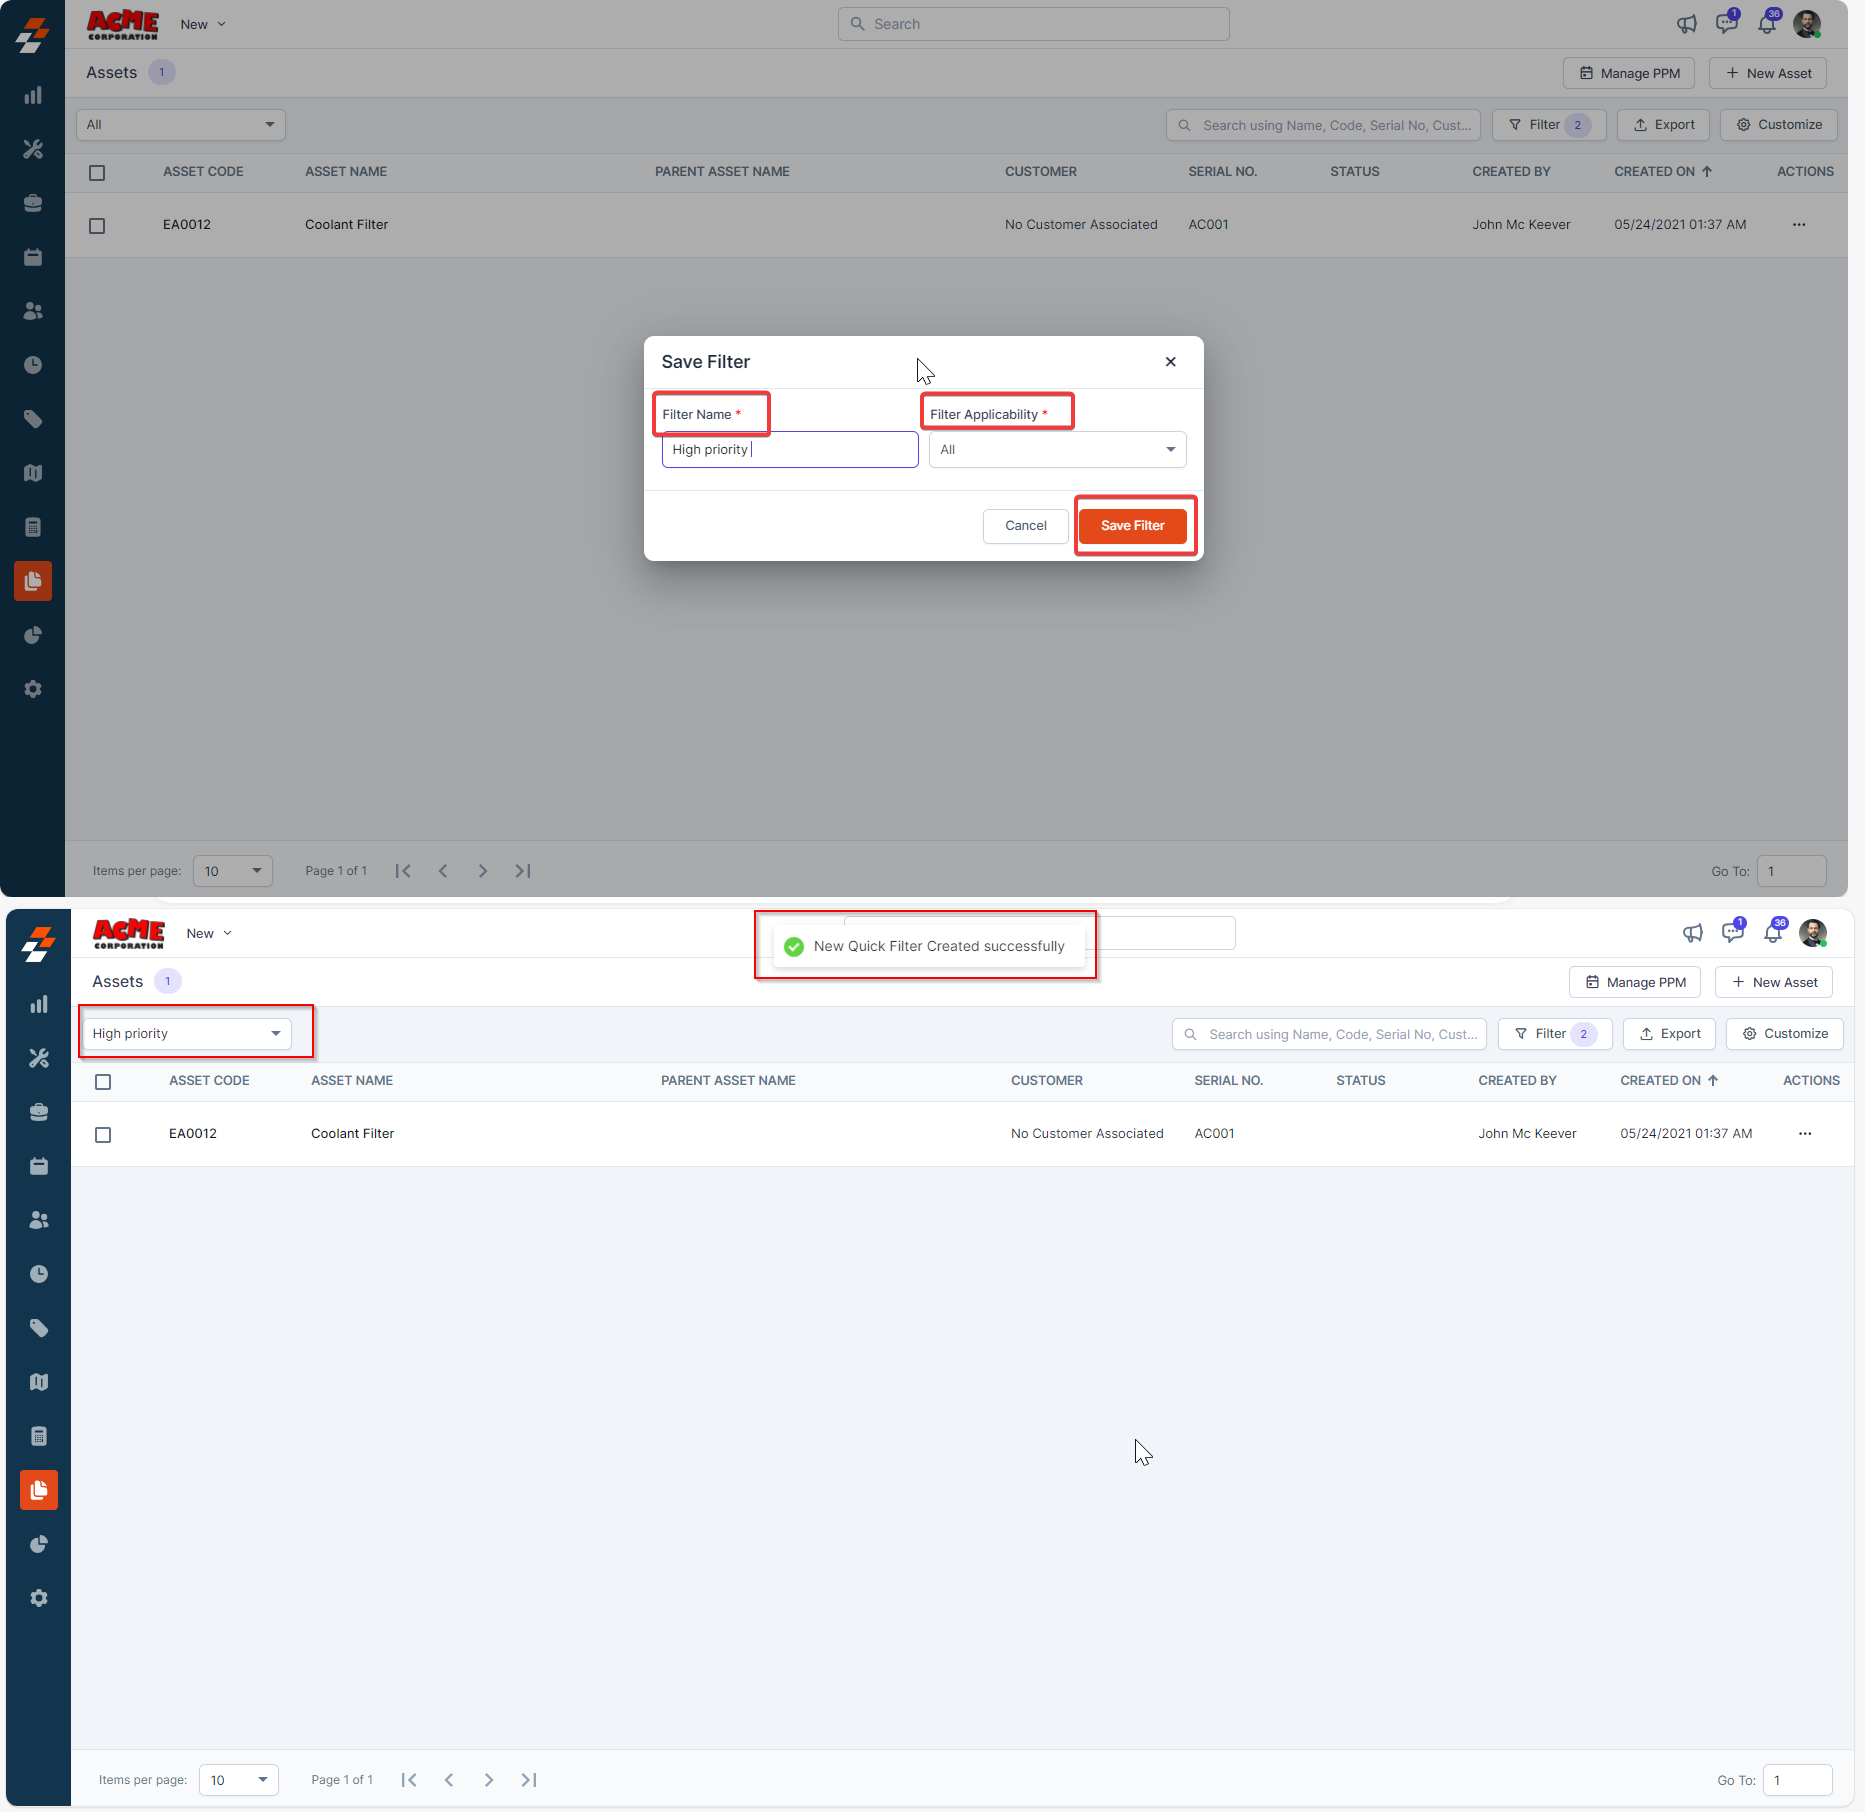The image size is (1865, 1812).
Task: Open notifications bell beside the success toast
Action: coord(1773,933)
